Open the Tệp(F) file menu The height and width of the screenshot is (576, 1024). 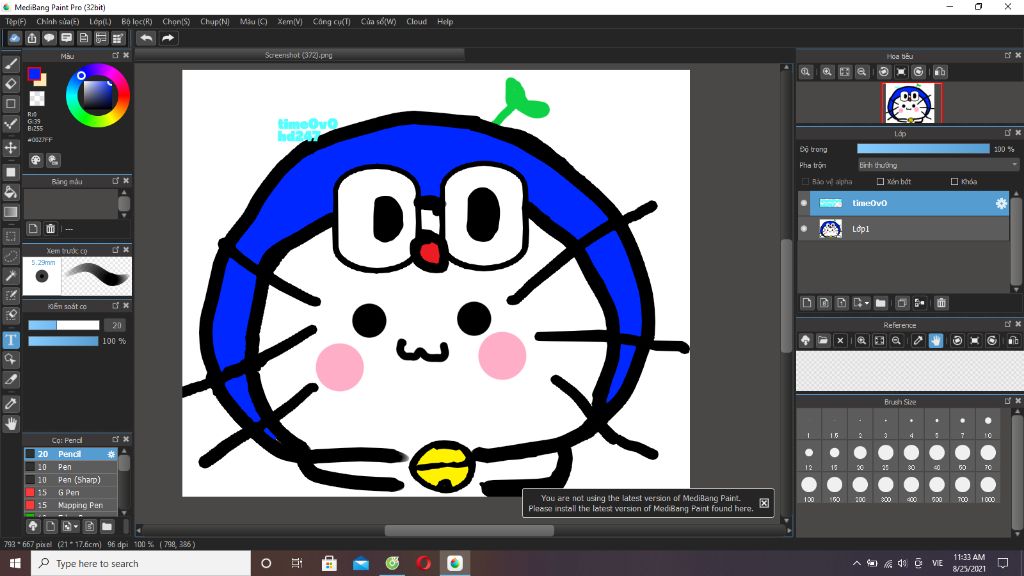[x=16, y=22]
